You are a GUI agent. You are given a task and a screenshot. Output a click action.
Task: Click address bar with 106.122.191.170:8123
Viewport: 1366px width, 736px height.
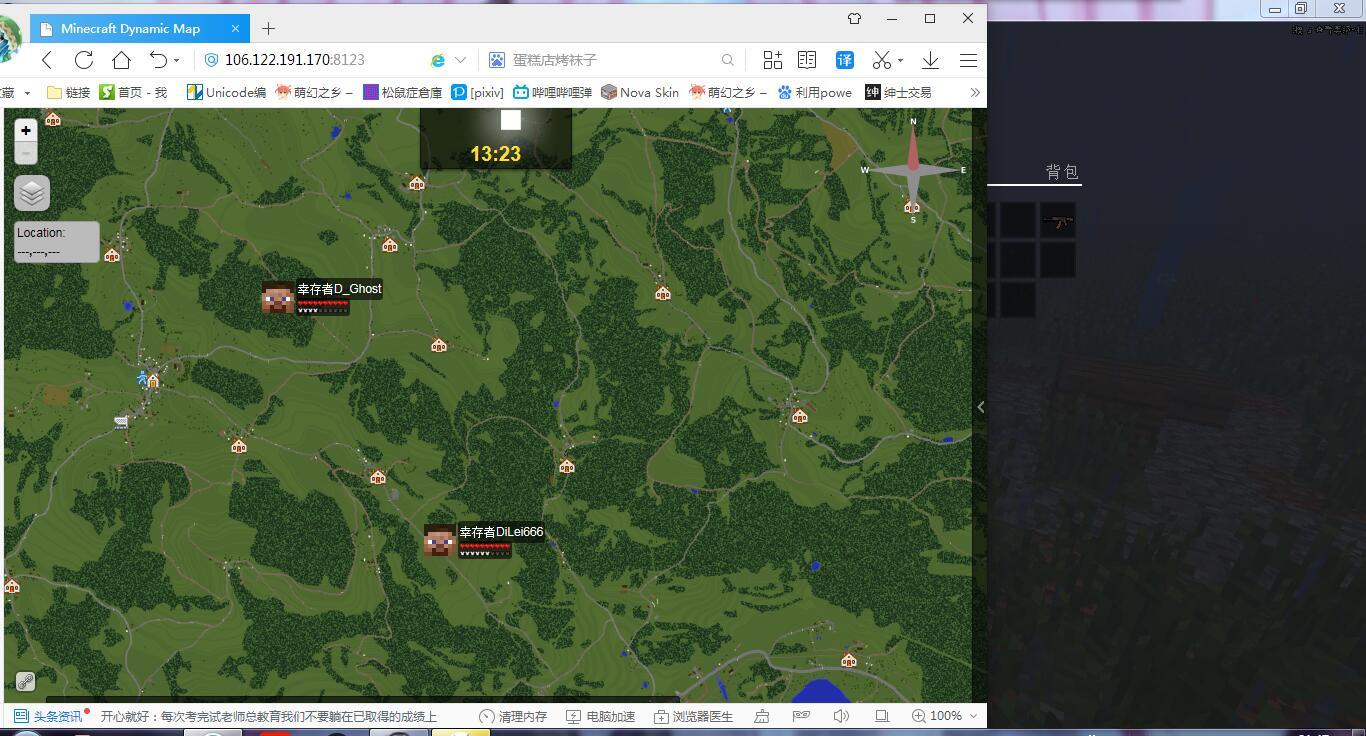point(294,60)
